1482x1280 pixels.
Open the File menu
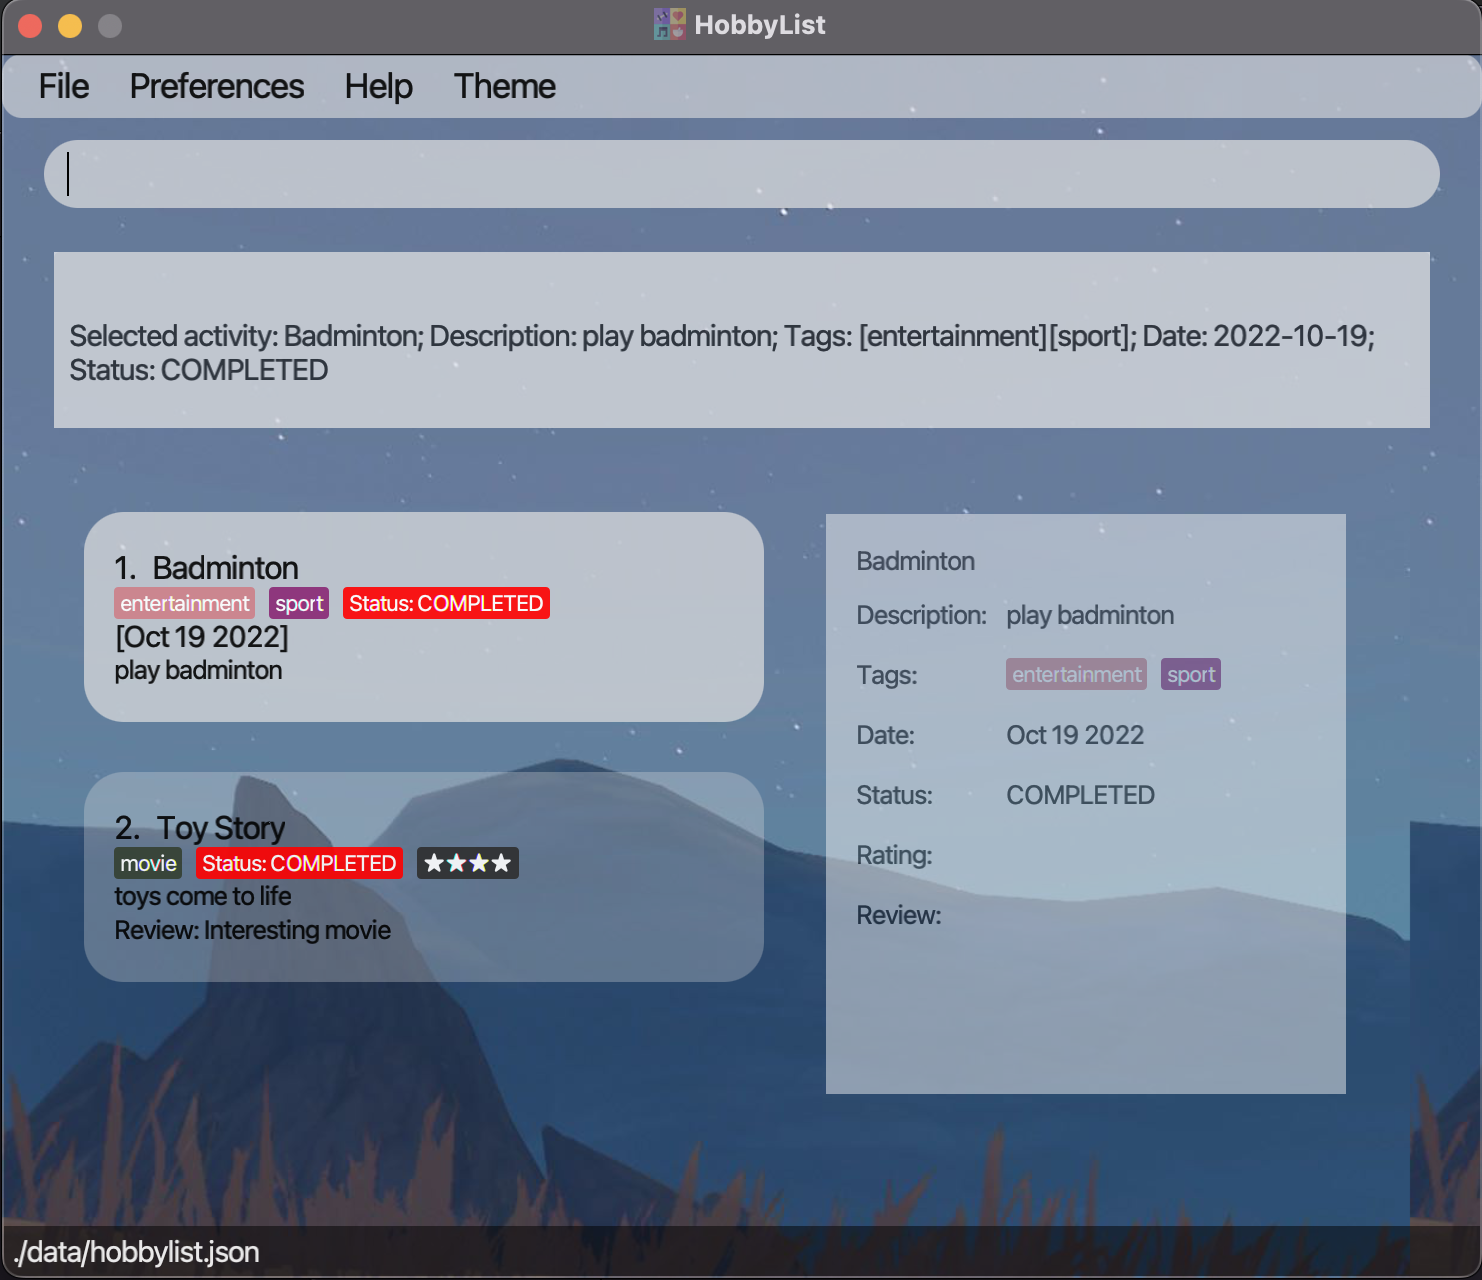coord(64,87)
